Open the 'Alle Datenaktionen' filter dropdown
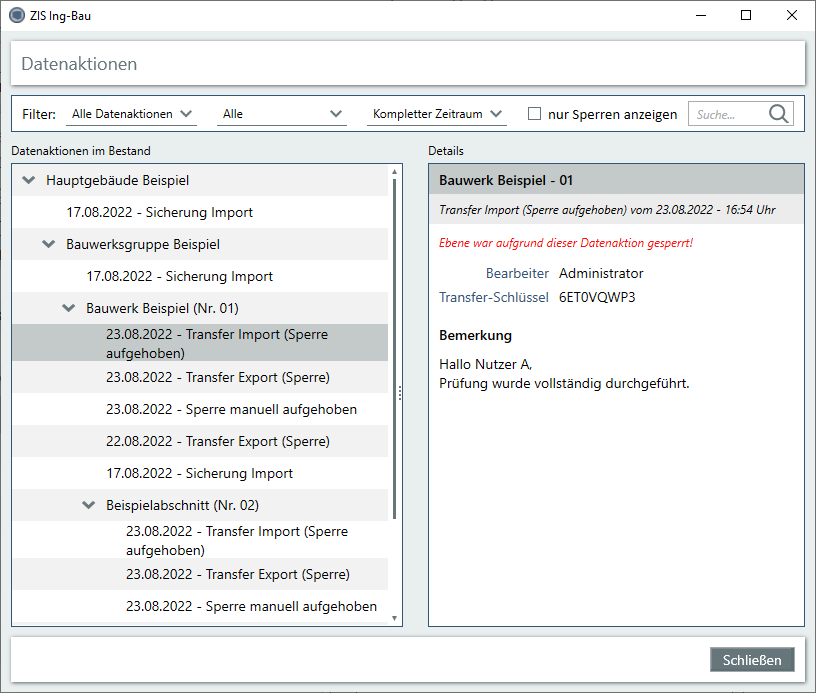 tap(132, 114)
